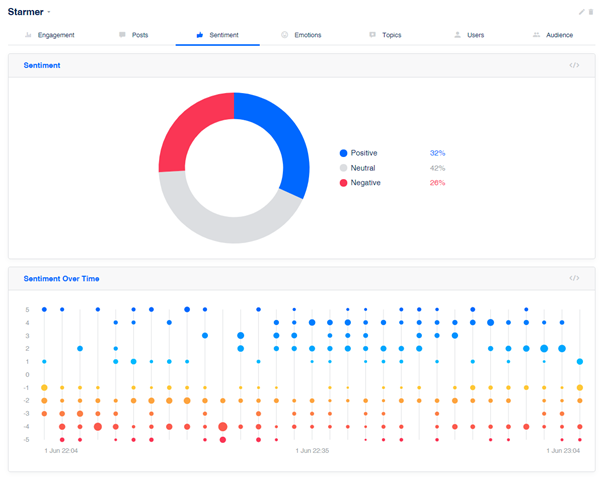
Task: Click the 1 Jun 23:04 axis label
Action: [563, 451]
